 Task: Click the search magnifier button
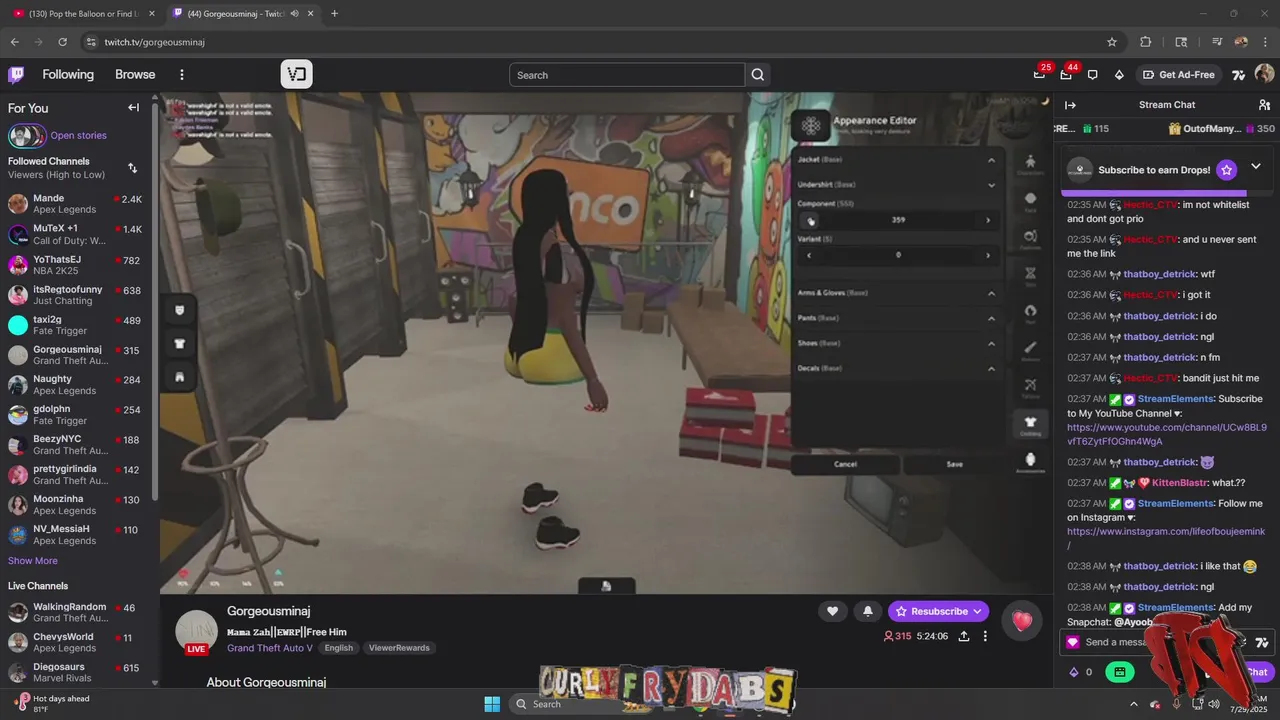click(x=758, y=75)
